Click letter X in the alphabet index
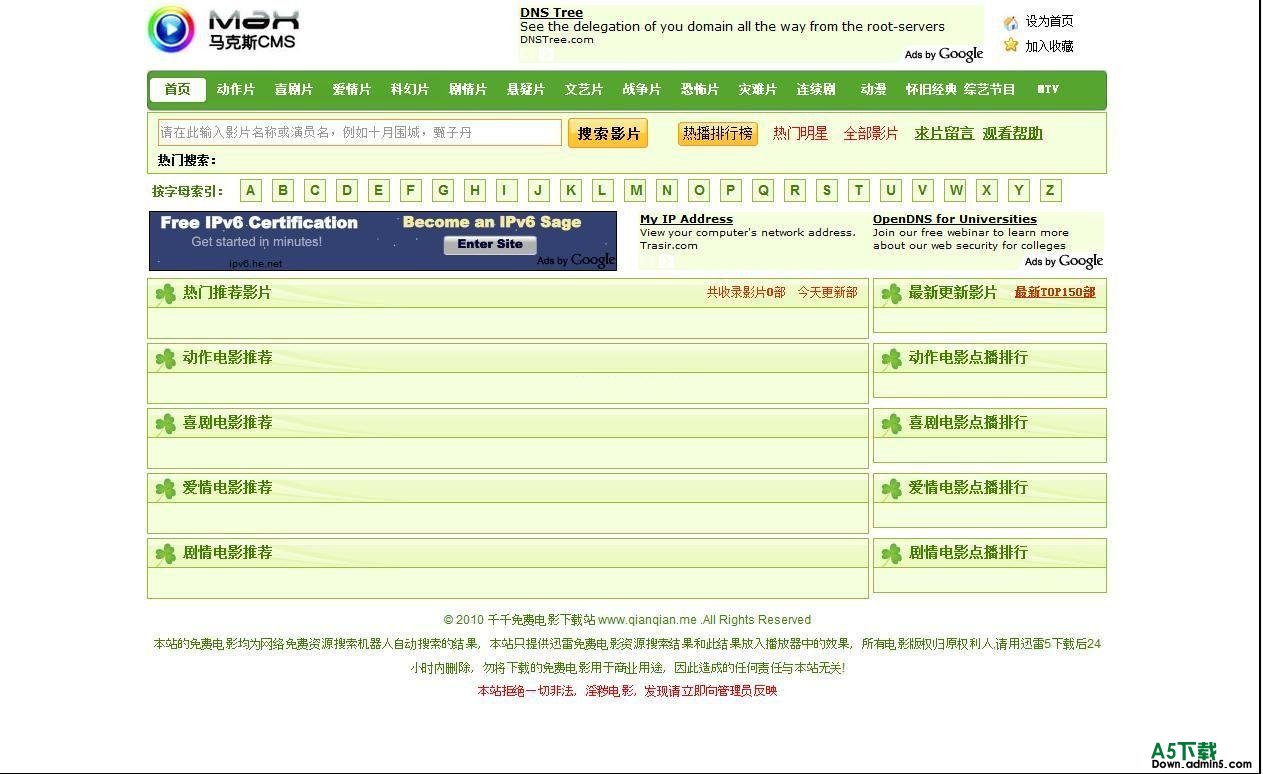1263x774 pixels. (x=987, y=191)
